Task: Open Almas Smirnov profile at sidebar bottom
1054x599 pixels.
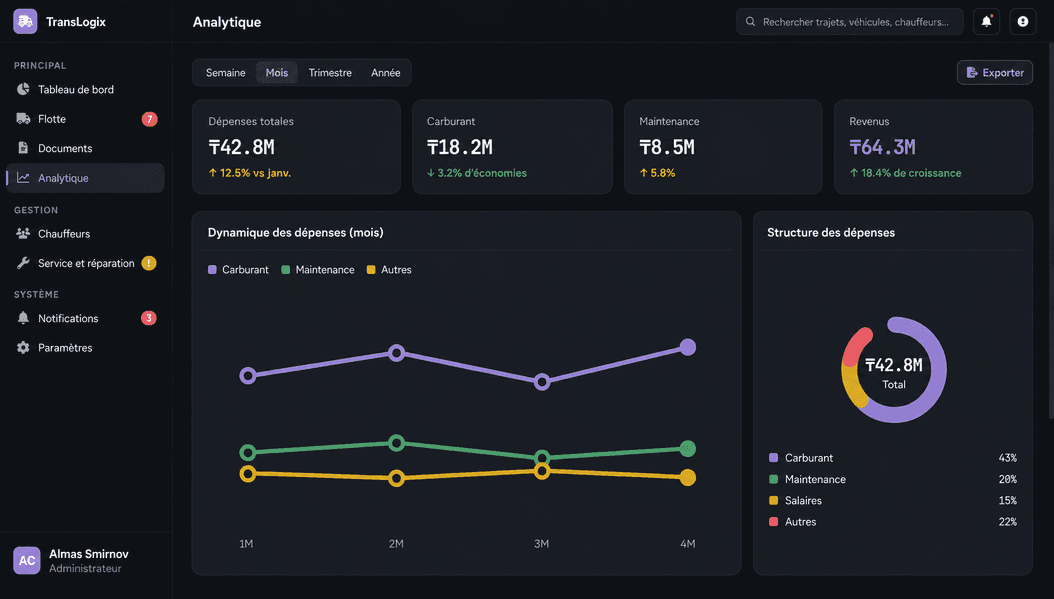Action: pos(85,561)
